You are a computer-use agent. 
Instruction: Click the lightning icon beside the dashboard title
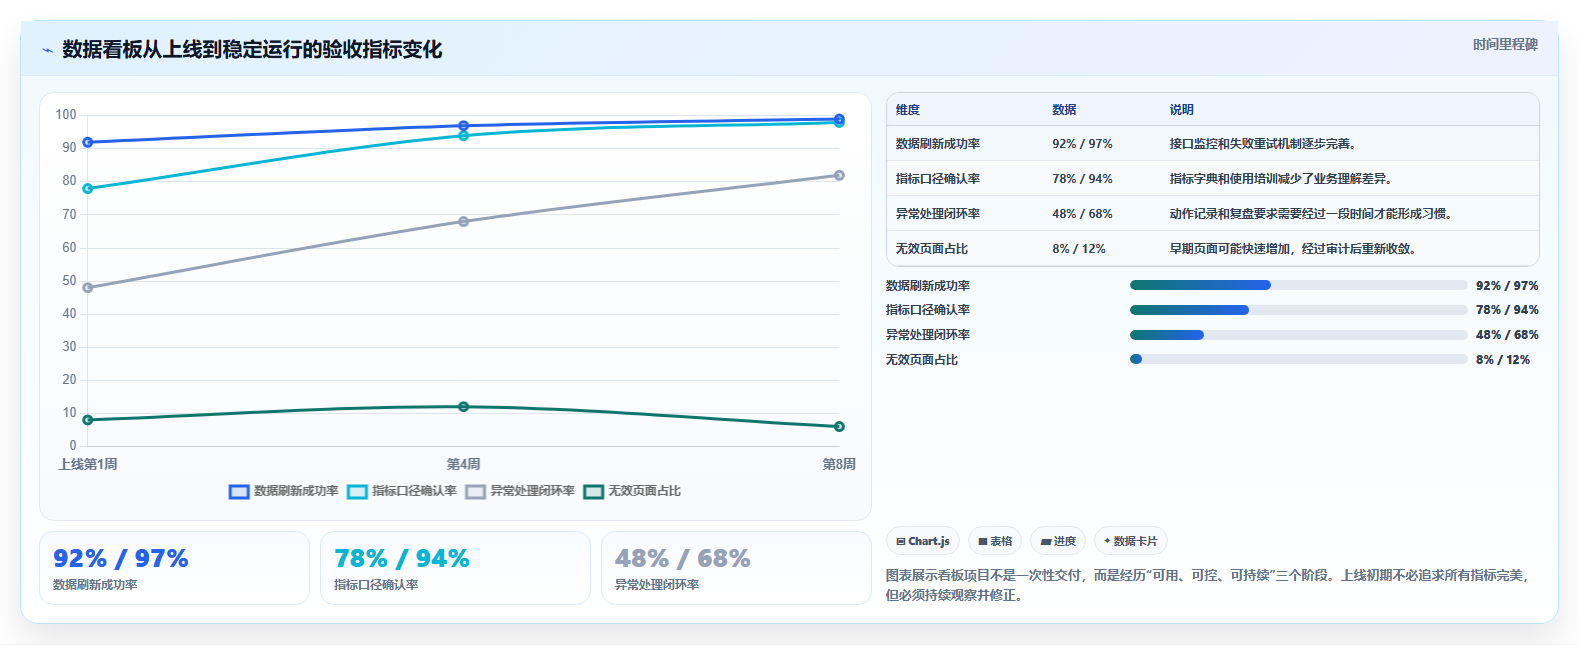pos(47,50)
